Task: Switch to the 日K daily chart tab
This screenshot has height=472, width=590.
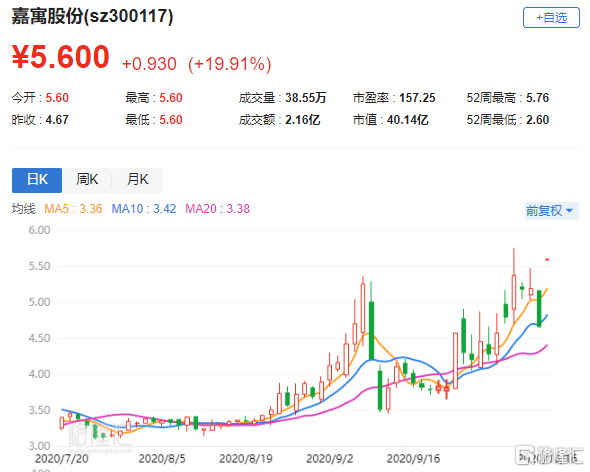Action: coord(37,180)
